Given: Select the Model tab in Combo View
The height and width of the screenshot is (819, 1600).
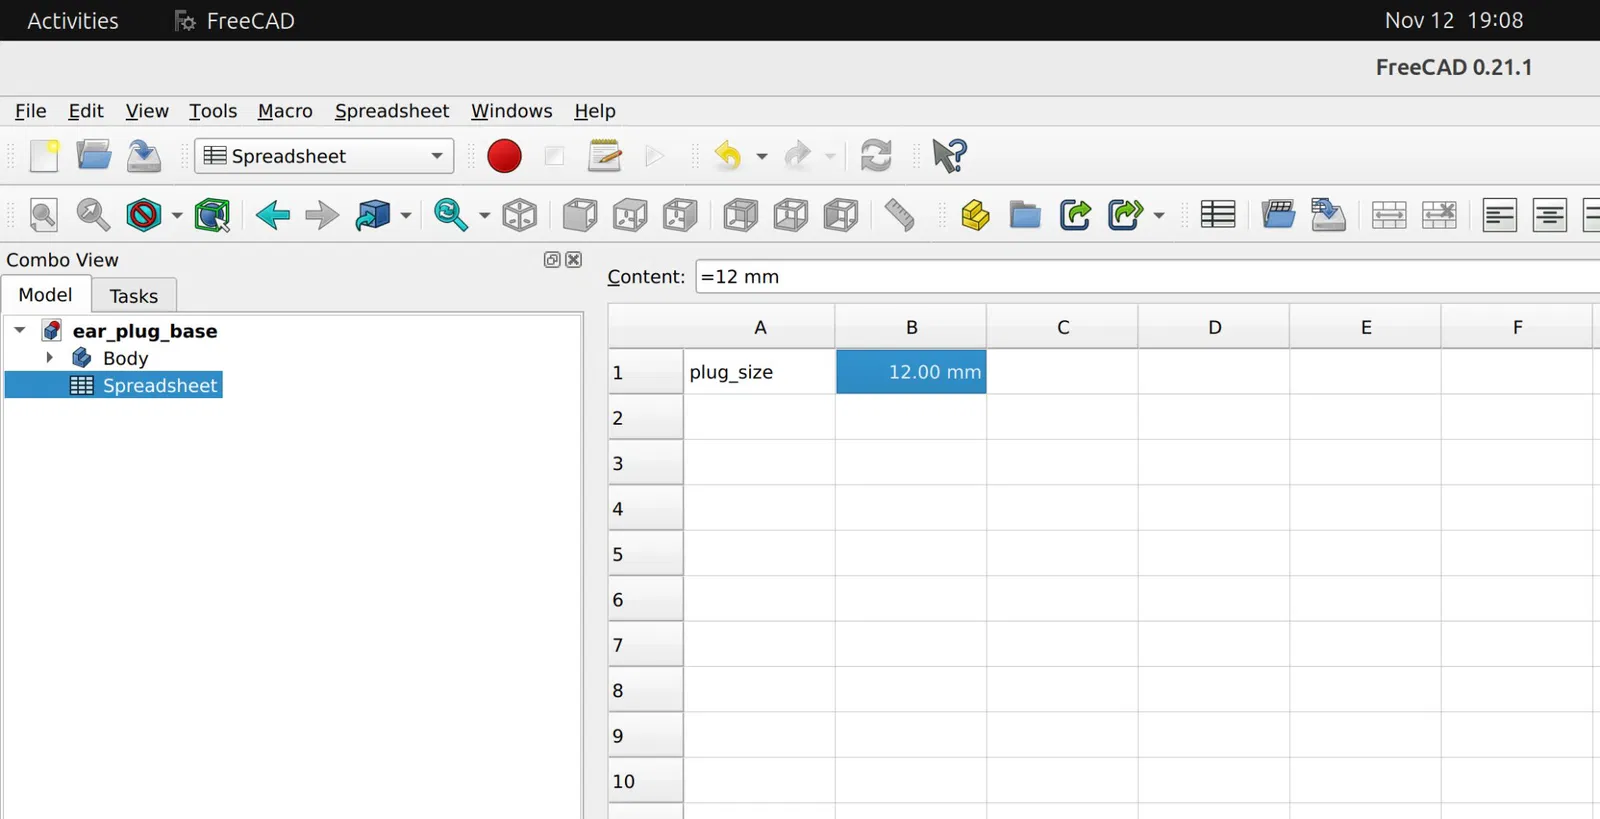Looking at the screenshot, I should (x=46, y=295).
